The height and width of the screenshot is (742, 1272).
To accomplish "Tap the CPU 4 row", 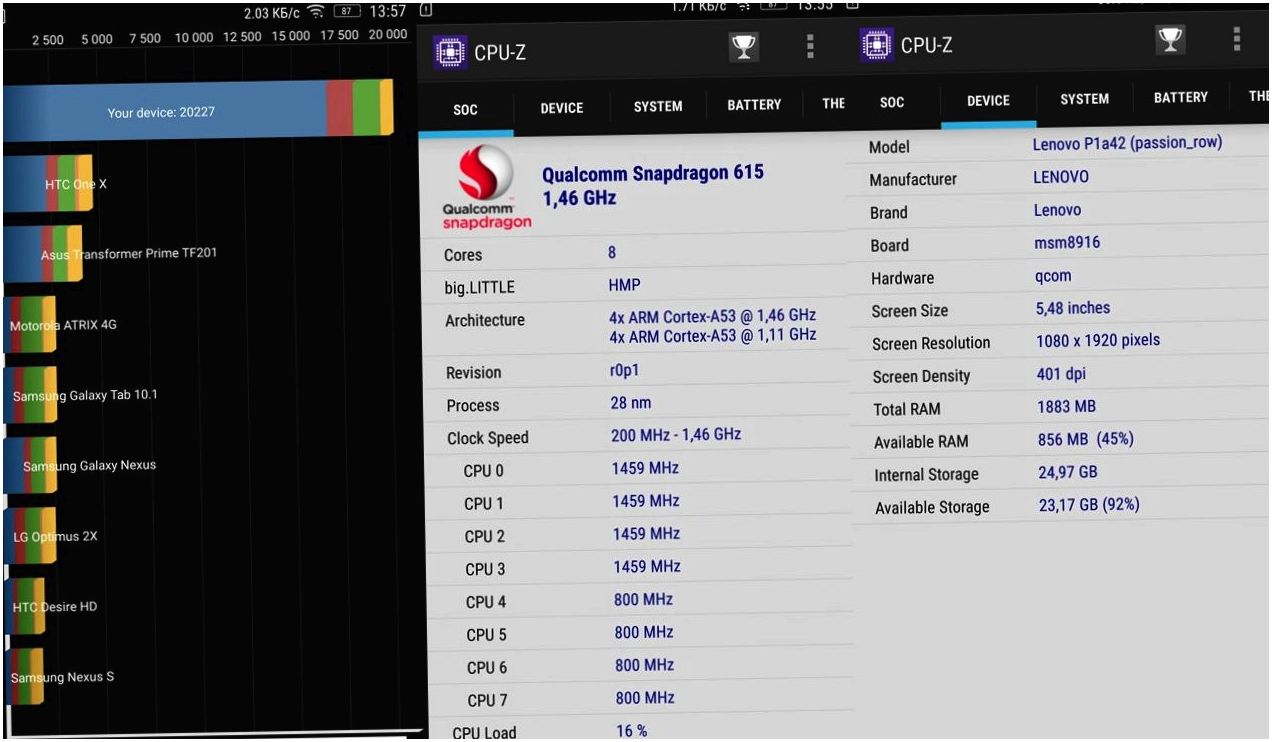I will (640, 601).
